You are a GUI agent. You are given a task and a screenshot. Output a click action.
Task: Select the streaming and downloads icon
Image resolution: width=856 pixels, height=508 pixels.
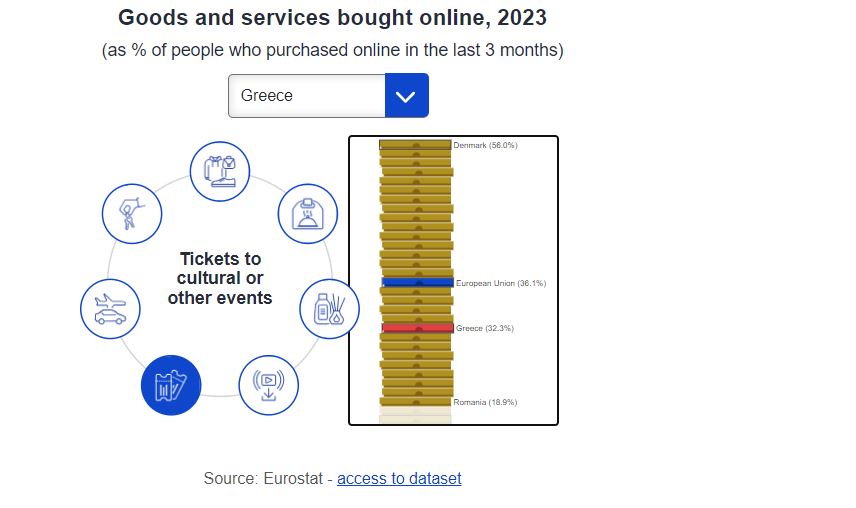[x=269, y=385]
